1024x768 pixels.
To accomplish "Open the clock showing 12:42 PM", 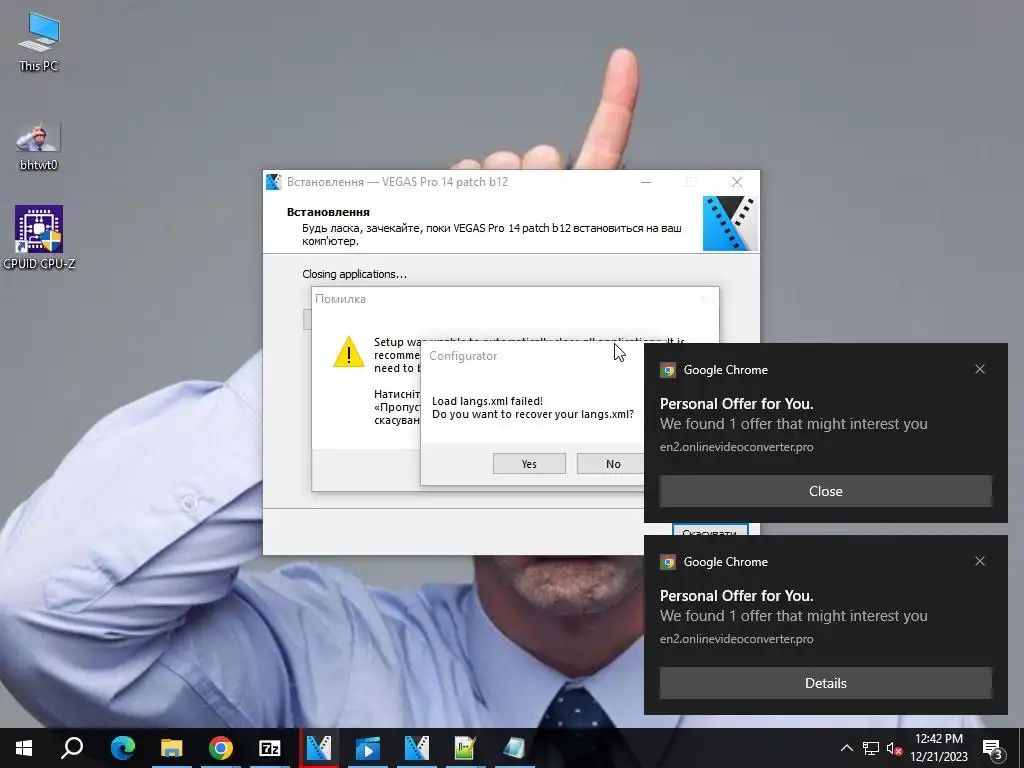I will click(x=939, y=748).
